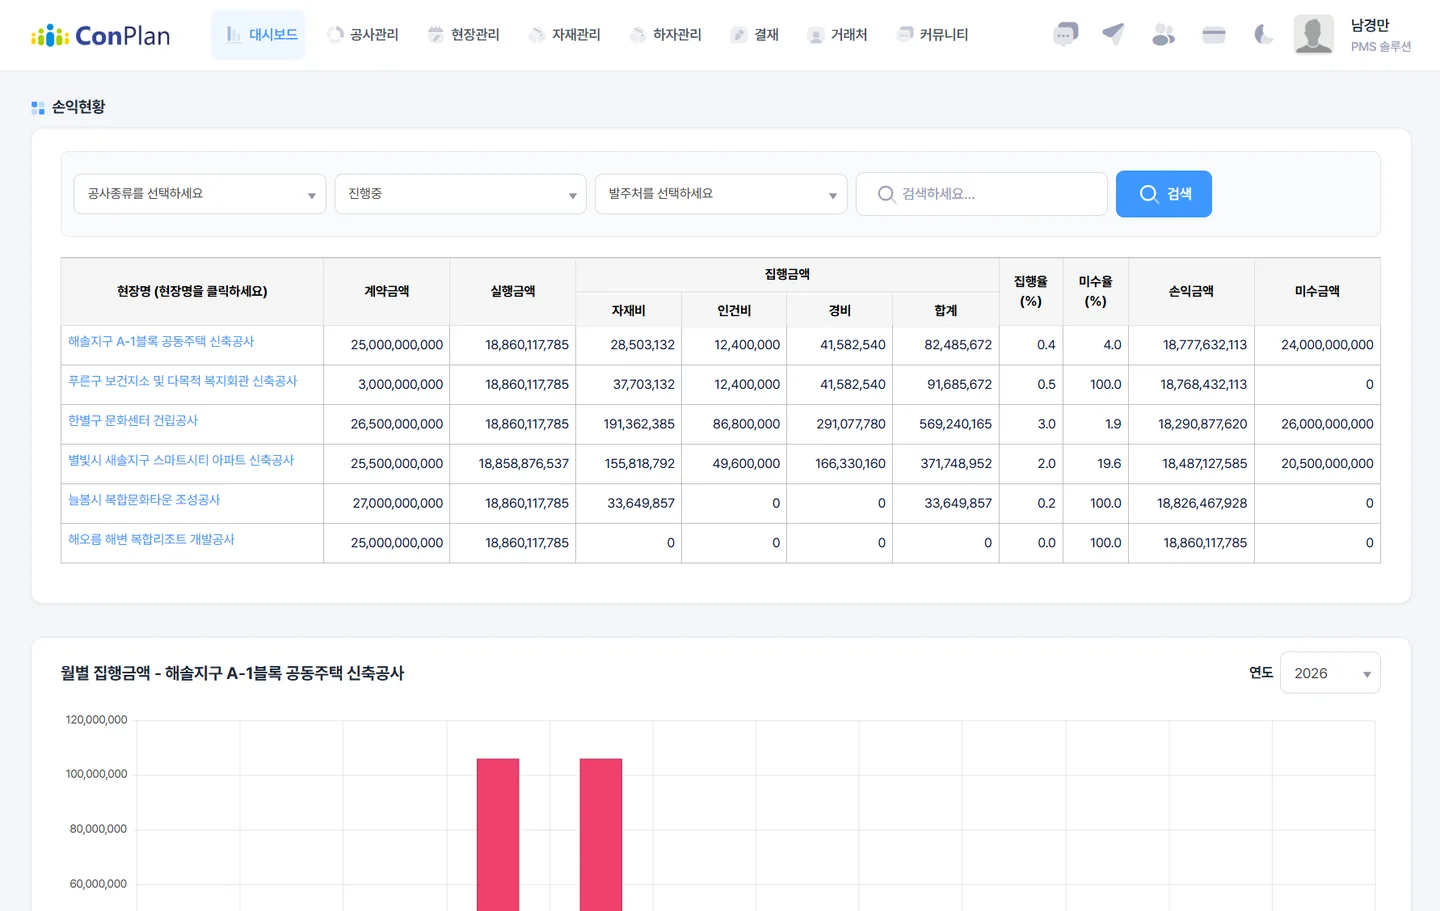This screenshot has height=911, width=1440.
Task: Open the user avatar profile picture
Action: click(x=1314, y=34)
